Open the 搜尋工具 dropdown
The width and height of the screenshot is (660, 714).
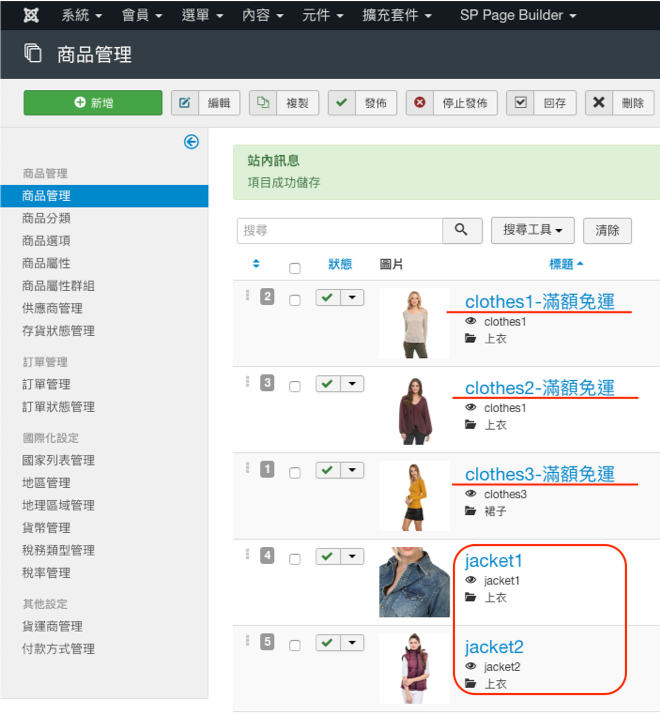tap(532, 230)
